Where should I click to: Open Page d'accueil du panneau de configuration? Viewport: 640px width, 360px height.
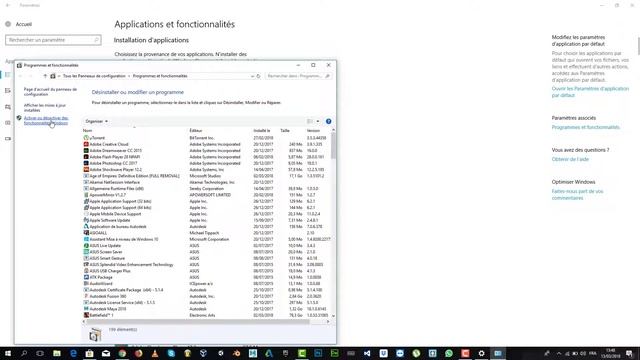[x=50, y=92]
